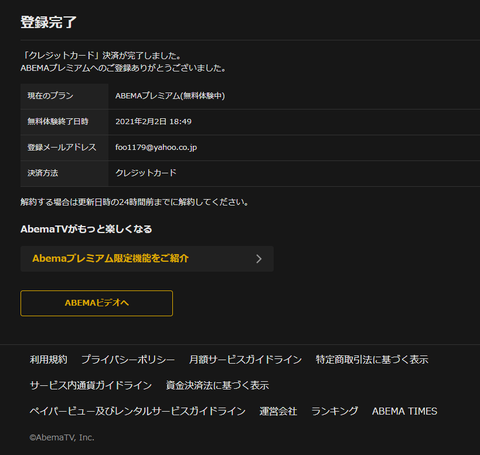Click ©AbemaTV, Inc. copyright text
The height and width of the screenshot is (455, 480).
pos(62,437)
